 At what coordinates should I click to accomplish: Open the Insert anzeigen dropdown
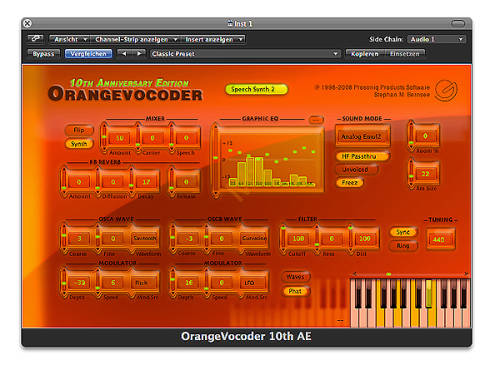pos(212,39)
